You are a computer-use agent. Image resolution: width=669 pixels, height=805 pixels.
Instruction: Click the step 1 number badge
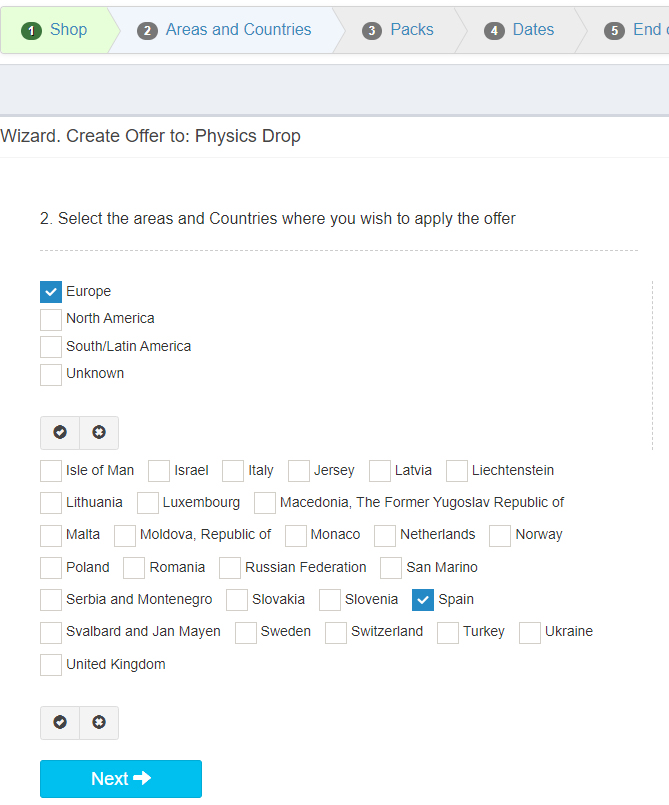tap(31, 31)
